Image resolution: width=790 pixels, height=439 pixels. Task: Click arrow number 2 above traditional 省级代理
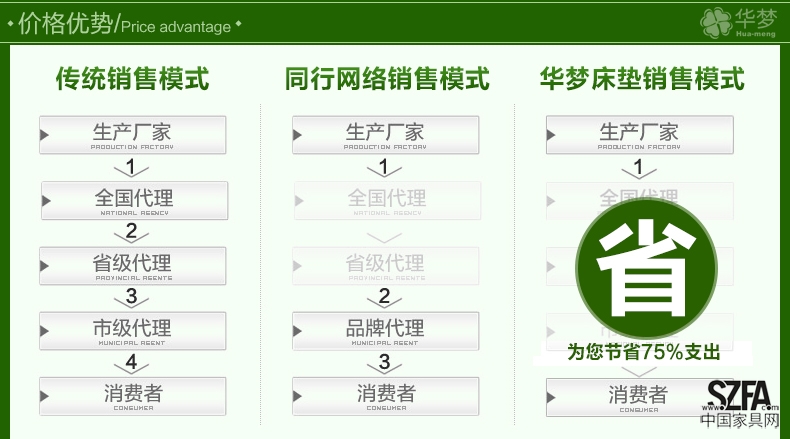point(131,233)
